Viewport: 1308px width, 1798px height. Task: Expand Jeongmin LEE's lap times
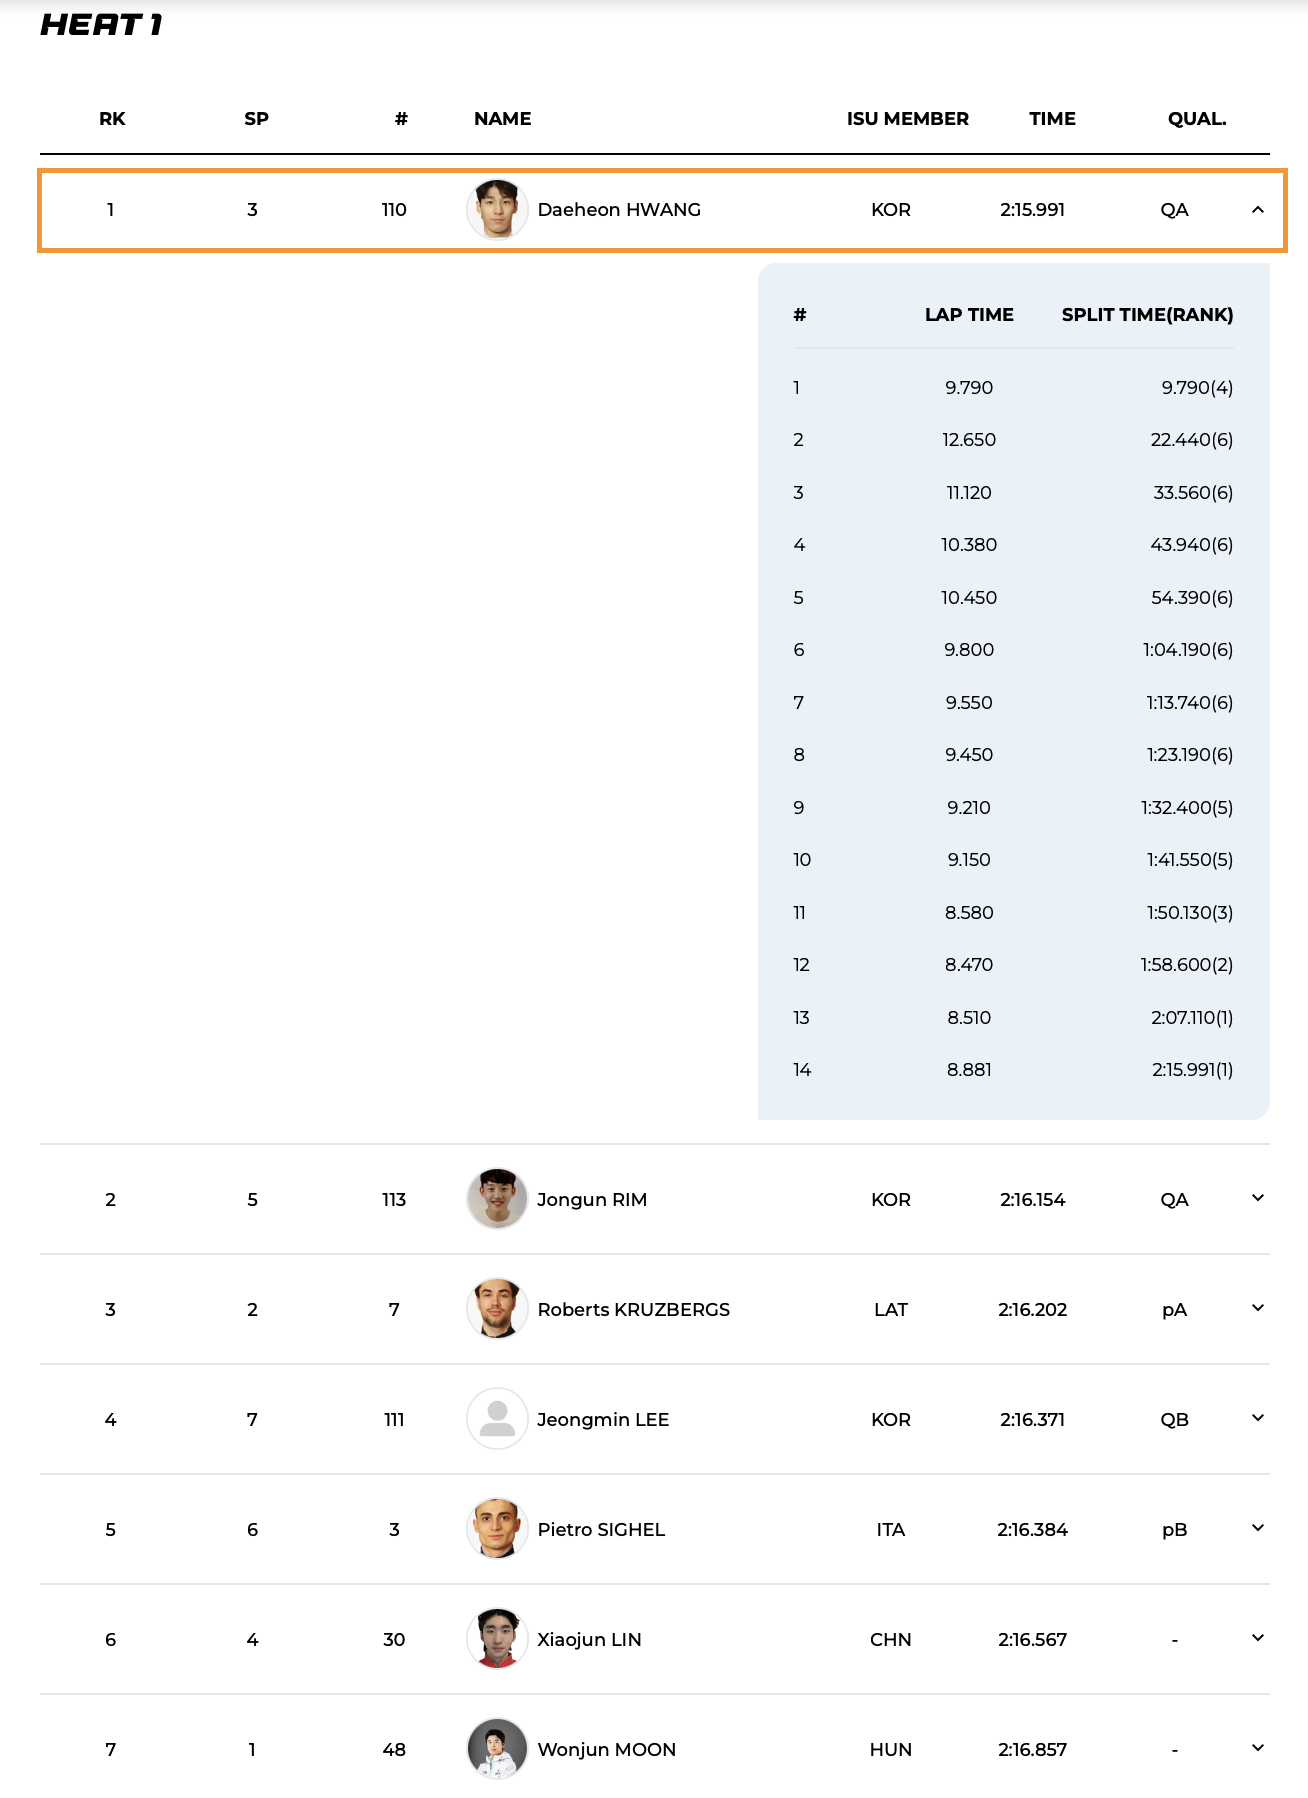[1258, 1418]
